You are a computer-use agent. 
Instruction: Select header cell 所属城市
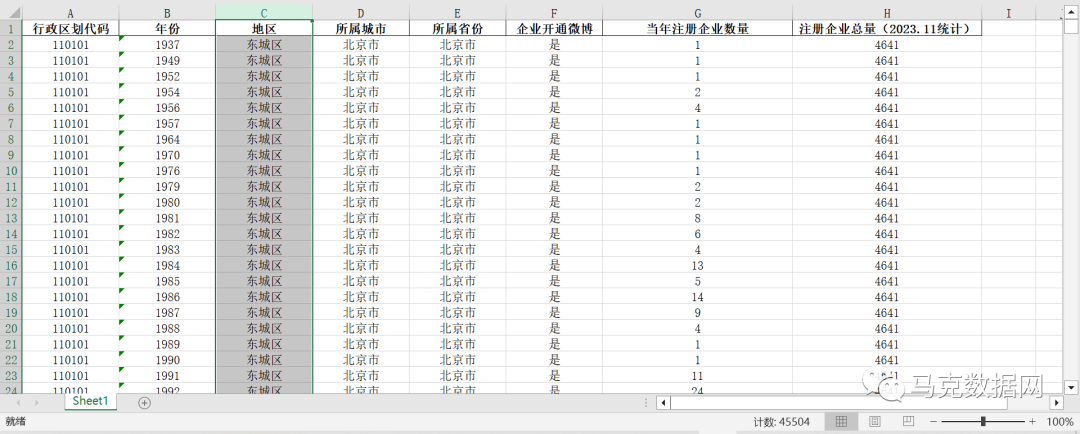(361, 28)
